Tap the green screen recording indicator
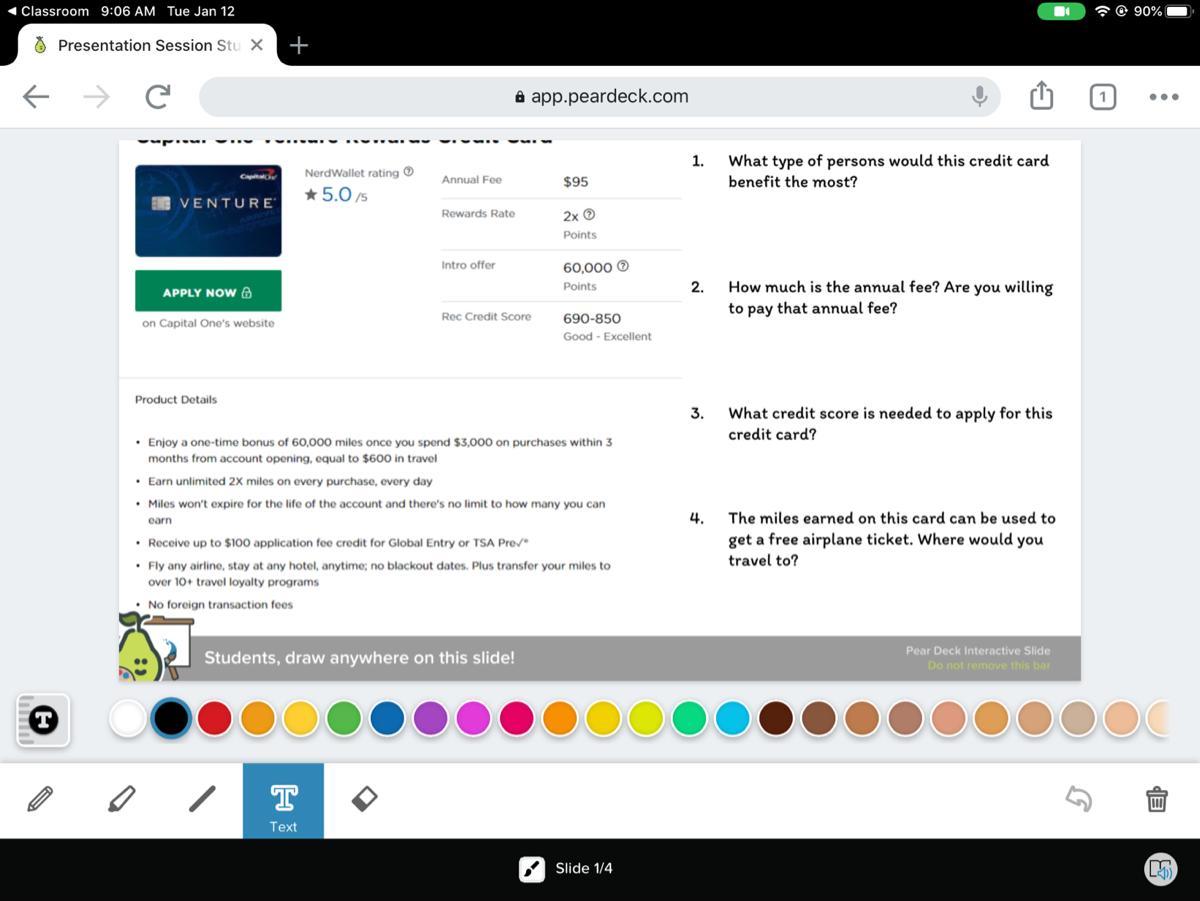Viewport: 1200px width, 901px height. click(1061, 11)
